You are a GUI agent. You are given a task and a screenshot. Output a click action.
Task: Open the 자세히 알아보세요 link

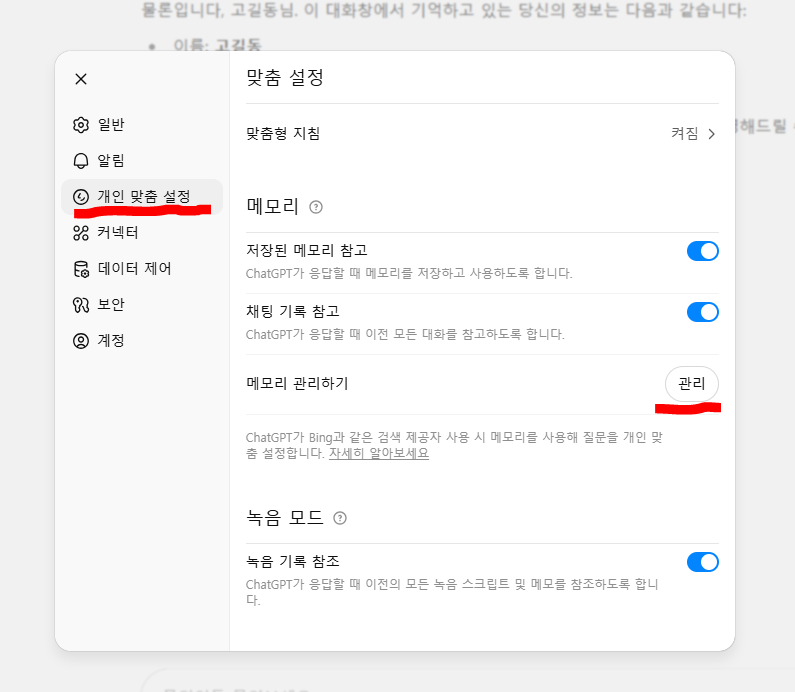379,453
